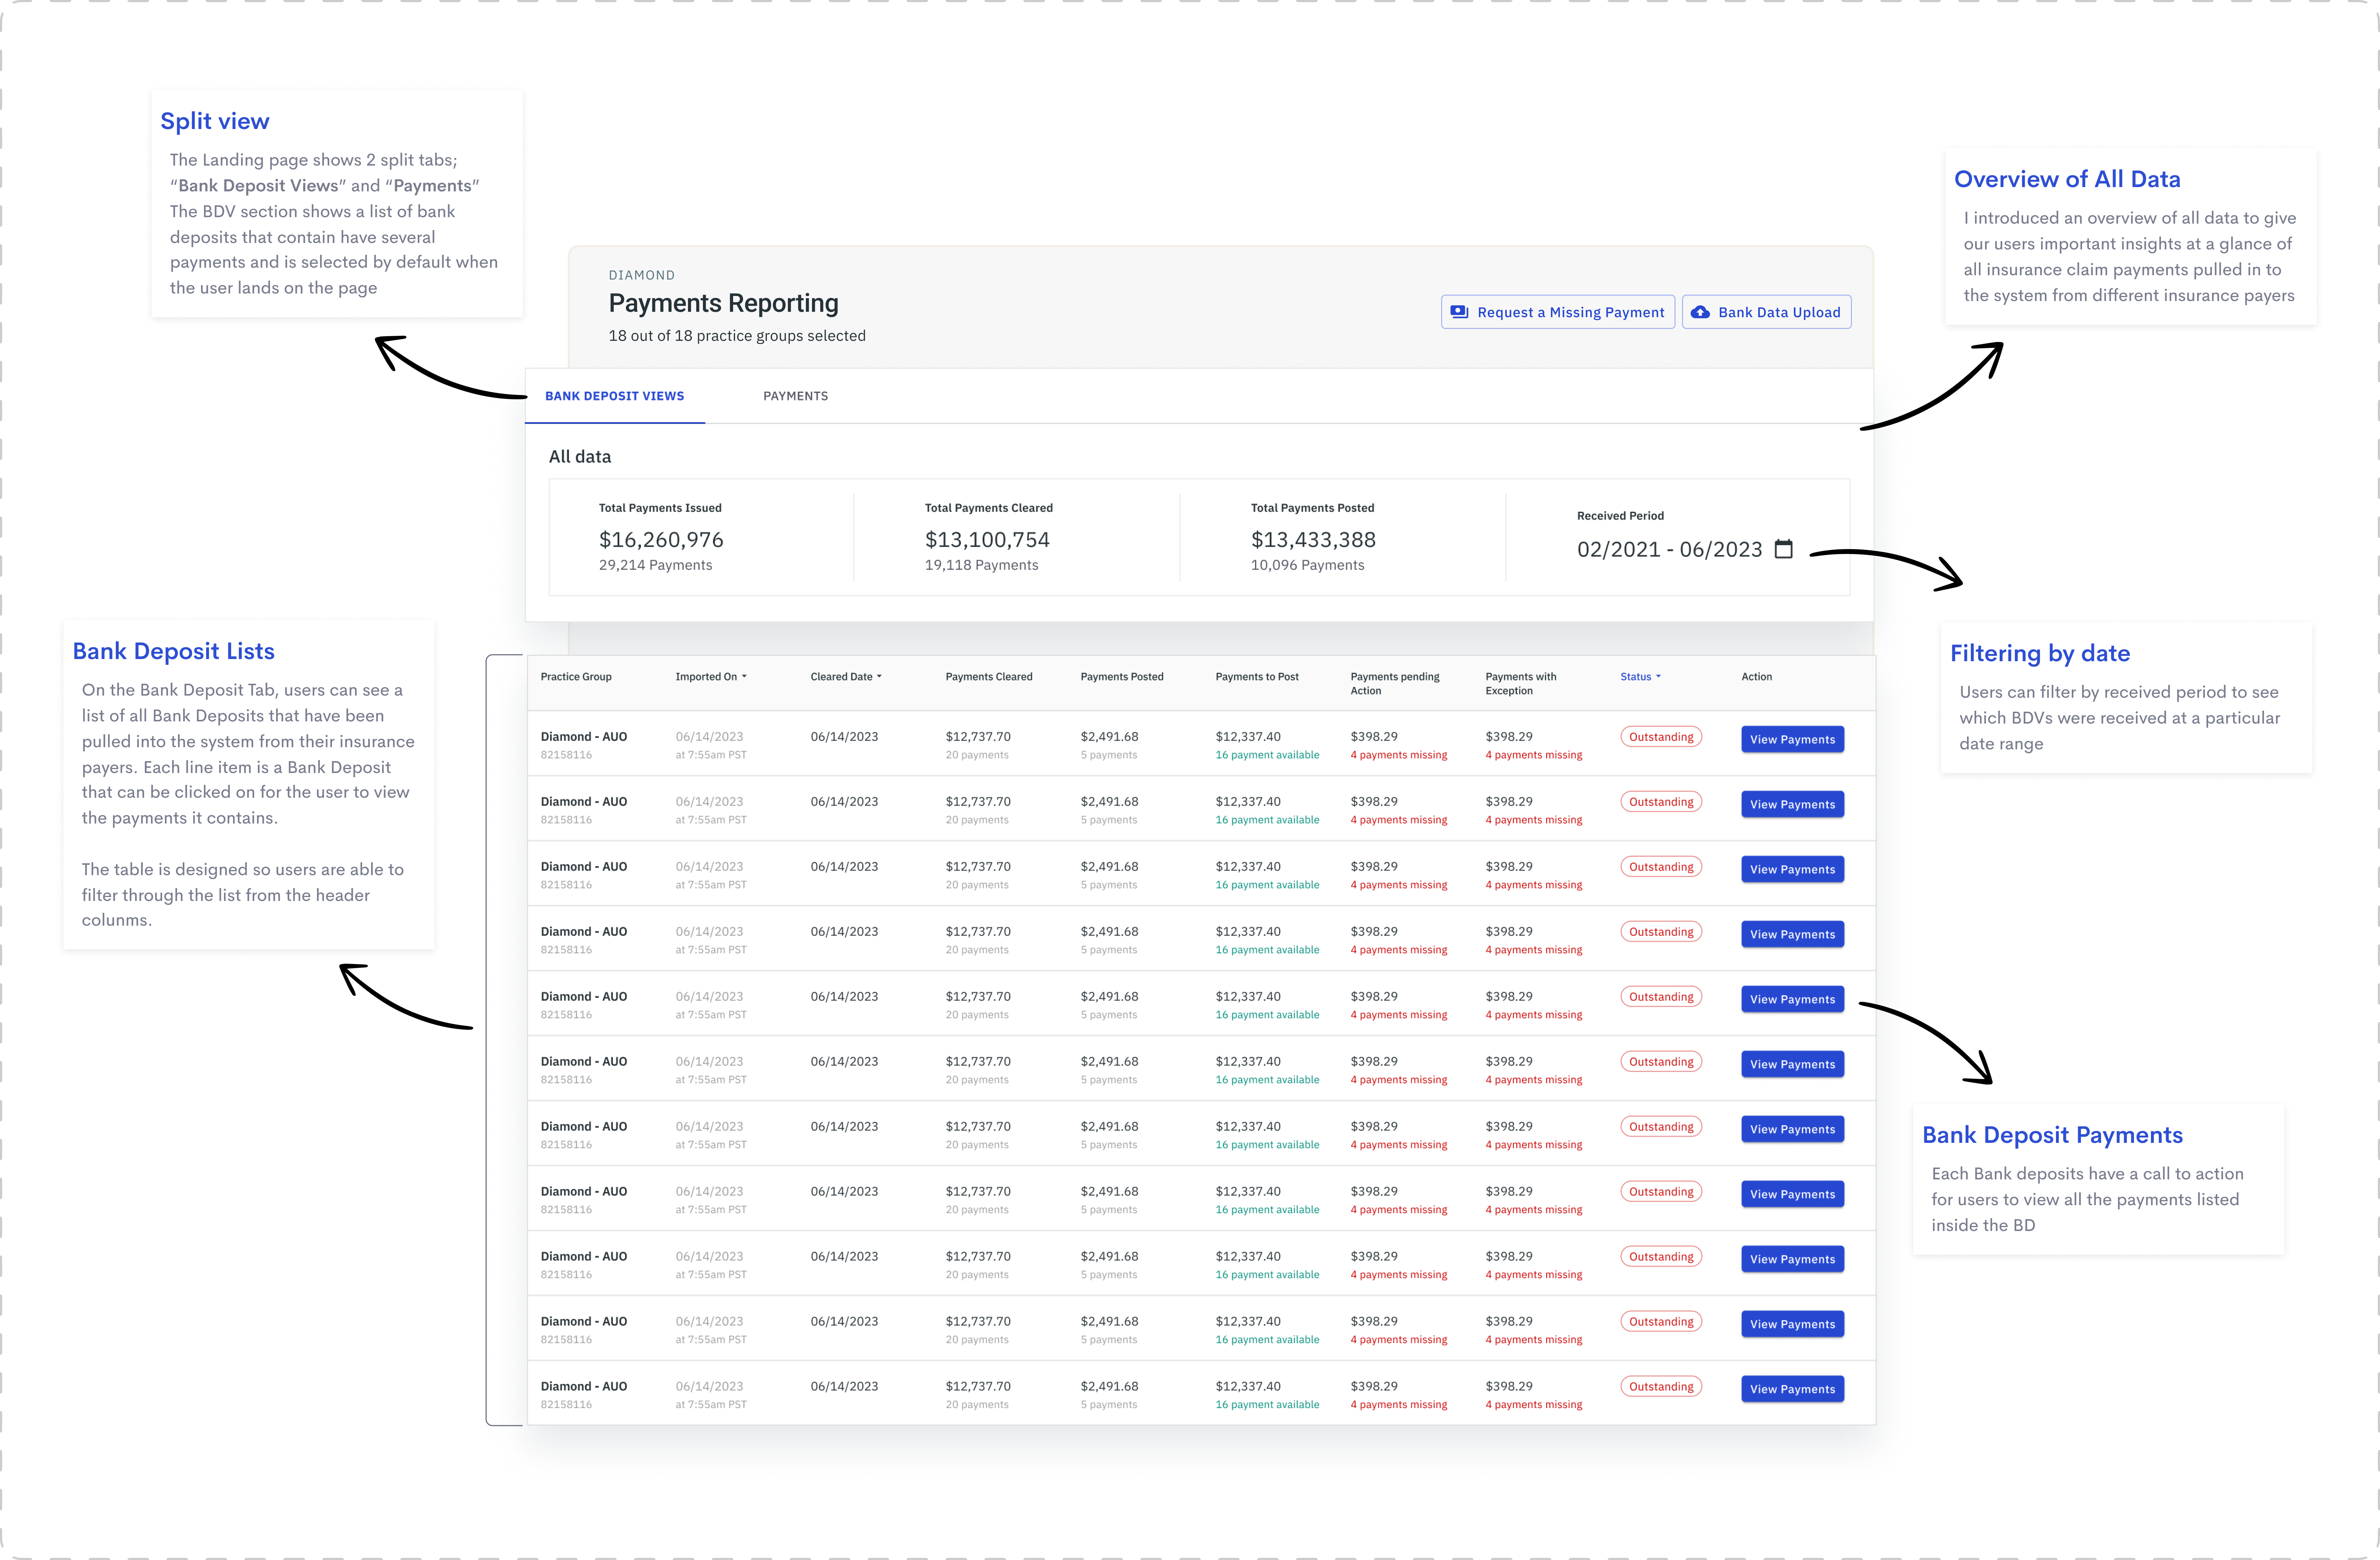Select the Diamond - AUO entry in the fifth row
This screenshot has width=2380, height=1560.
(x=584, y=997)
